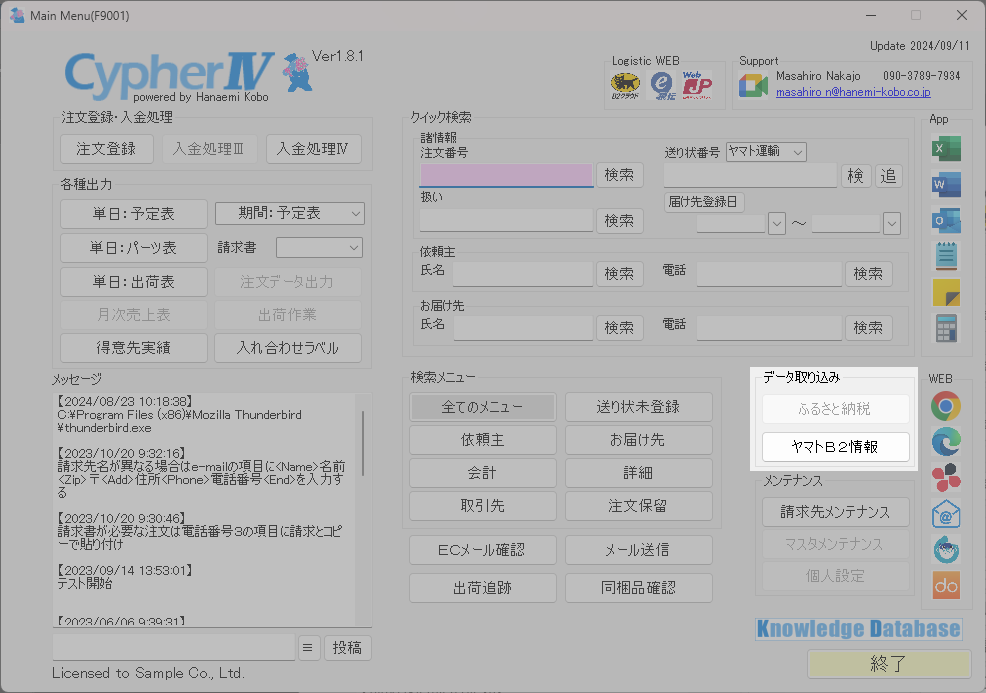This screenshot has width=986, height=693.
Task: Search お届け先 by name 検索 button
Action: pos(619,328)
